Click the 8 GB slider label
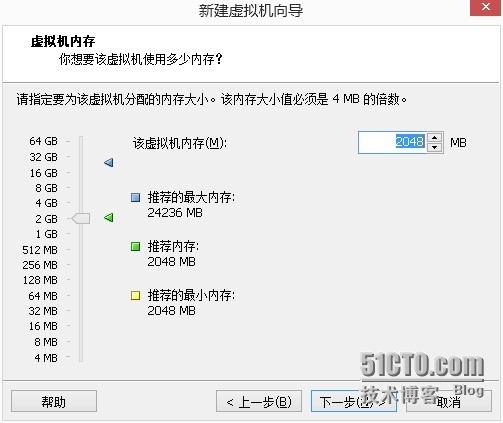Viewport: 503px width, 423px height. click(46, 188)
